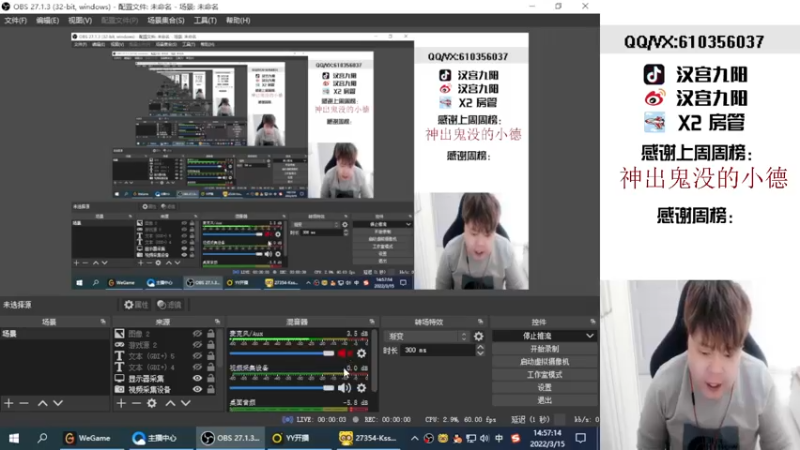This screenshot has height=450, width=800.
Task: Click the 滤镜 filters button
Action: click(x=170, y=305)
